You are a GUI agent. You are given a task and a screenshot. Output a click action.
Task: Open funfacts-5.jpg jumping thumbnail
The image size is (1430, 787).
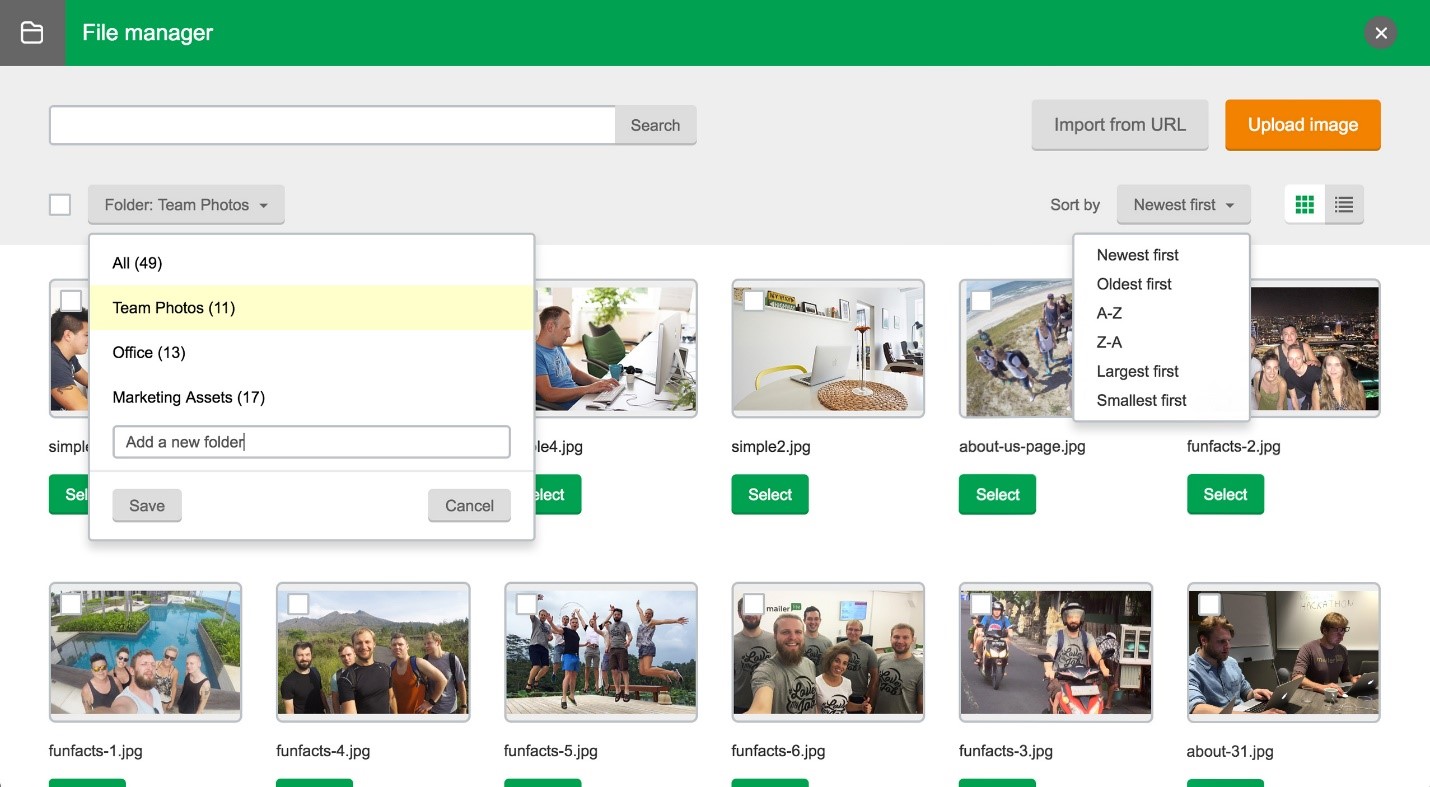click(601, 652)
